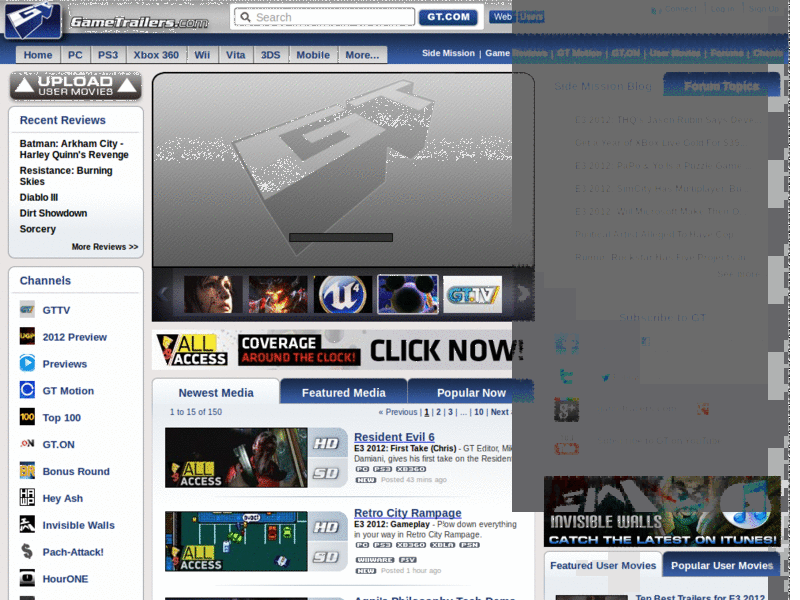
Task: Open the Vita navigation tab
Action: 235,55
